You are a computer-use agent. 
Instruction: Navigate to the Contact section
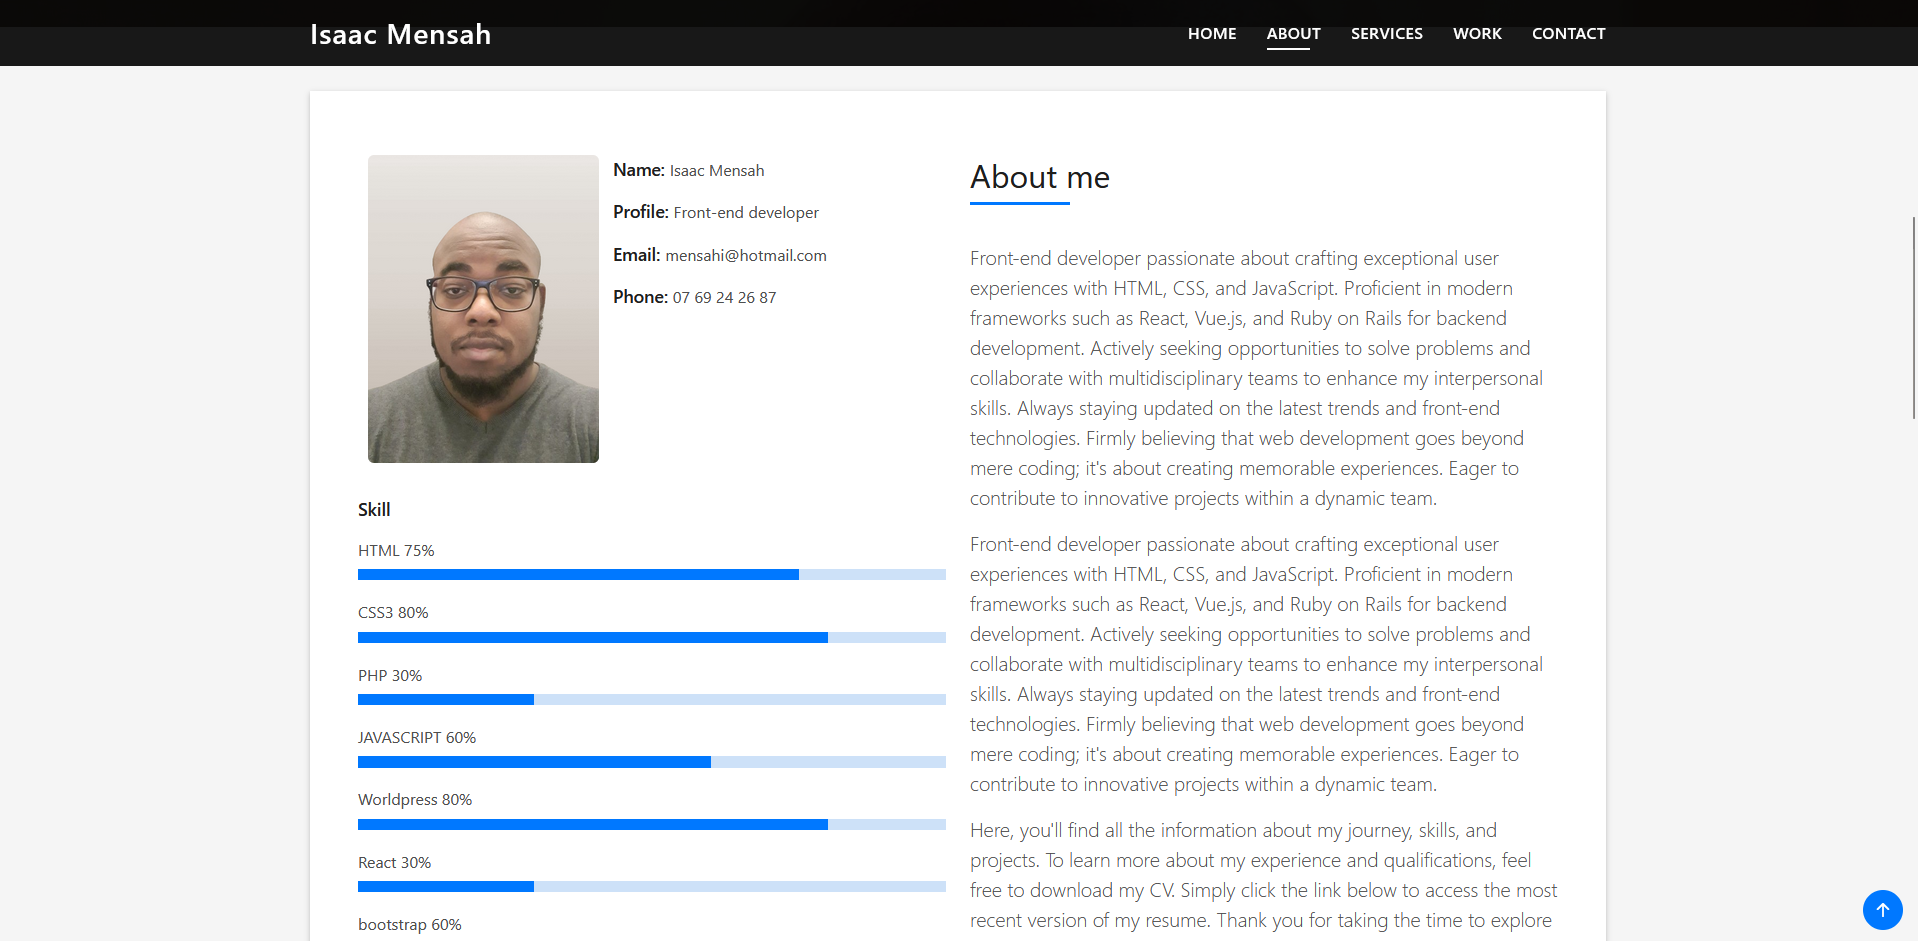coord(1568,34)
